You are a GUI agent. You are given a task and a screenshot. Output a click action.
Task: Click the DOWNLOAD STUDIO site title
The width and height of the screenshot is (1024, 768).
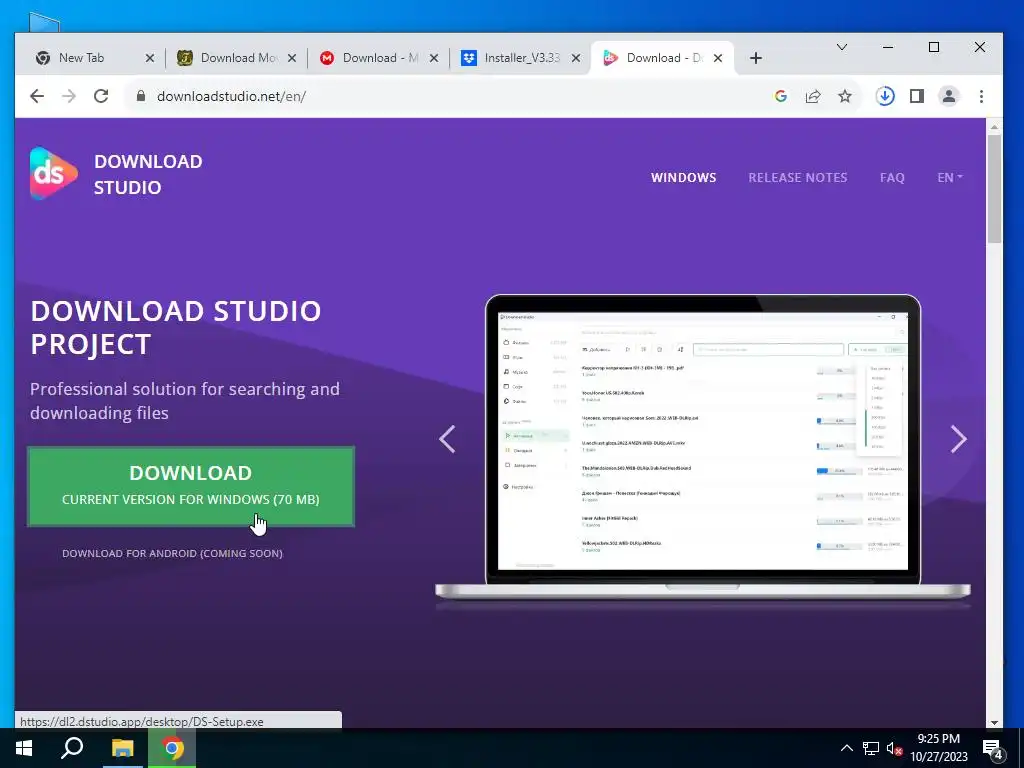(x=148, y=174)
